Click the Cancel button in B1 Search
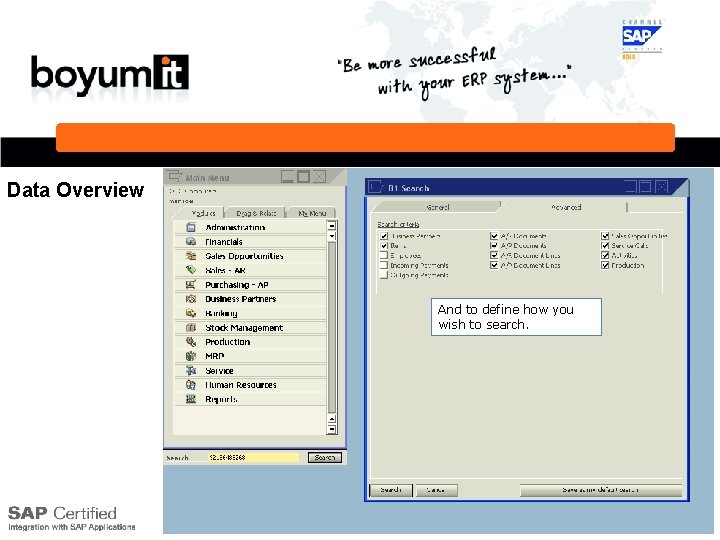 point(436,490)
